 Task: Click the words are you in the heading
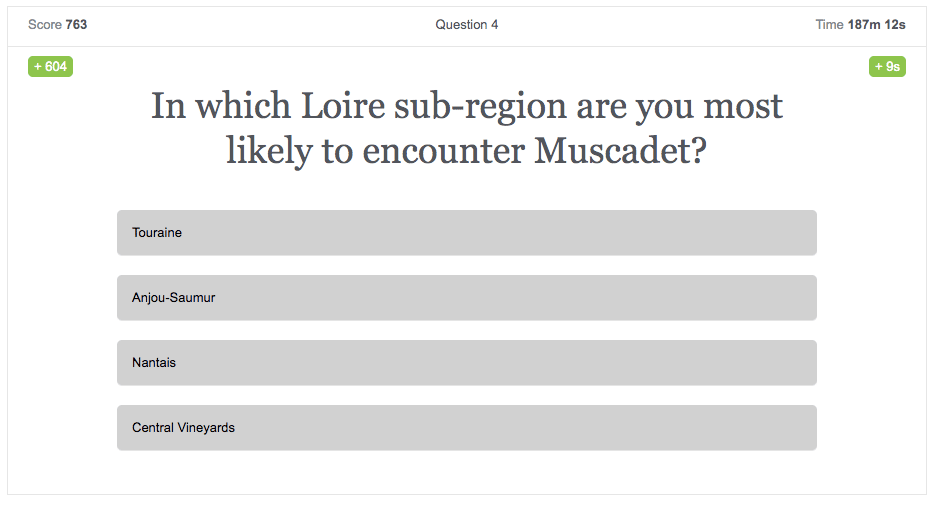635,109
